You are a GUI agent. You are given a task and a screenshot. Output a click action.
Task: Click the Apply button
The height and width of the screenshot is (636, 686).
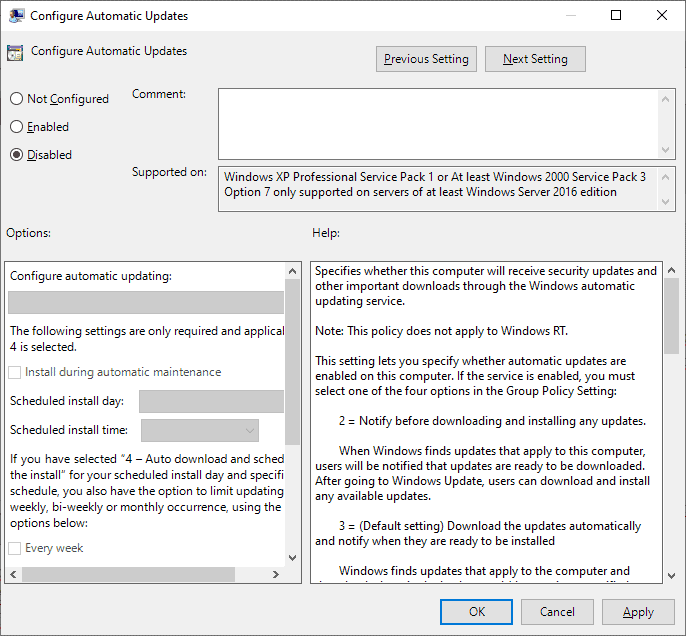(x=638, y=612)
